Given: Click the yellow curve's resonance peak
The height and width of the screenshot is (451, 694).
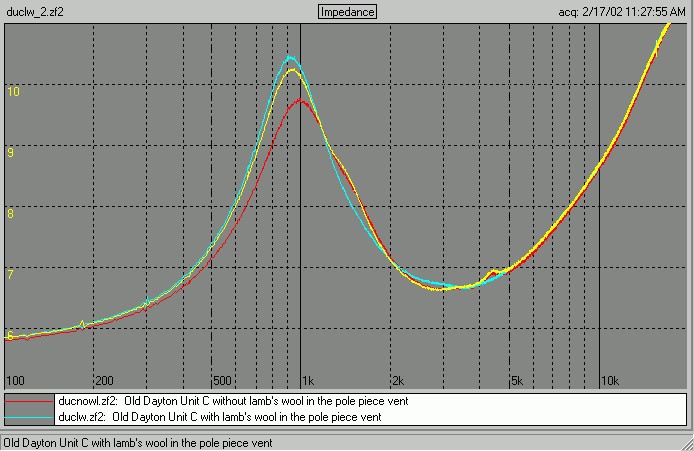Looking at the screenshot, I should coord(292,69).
